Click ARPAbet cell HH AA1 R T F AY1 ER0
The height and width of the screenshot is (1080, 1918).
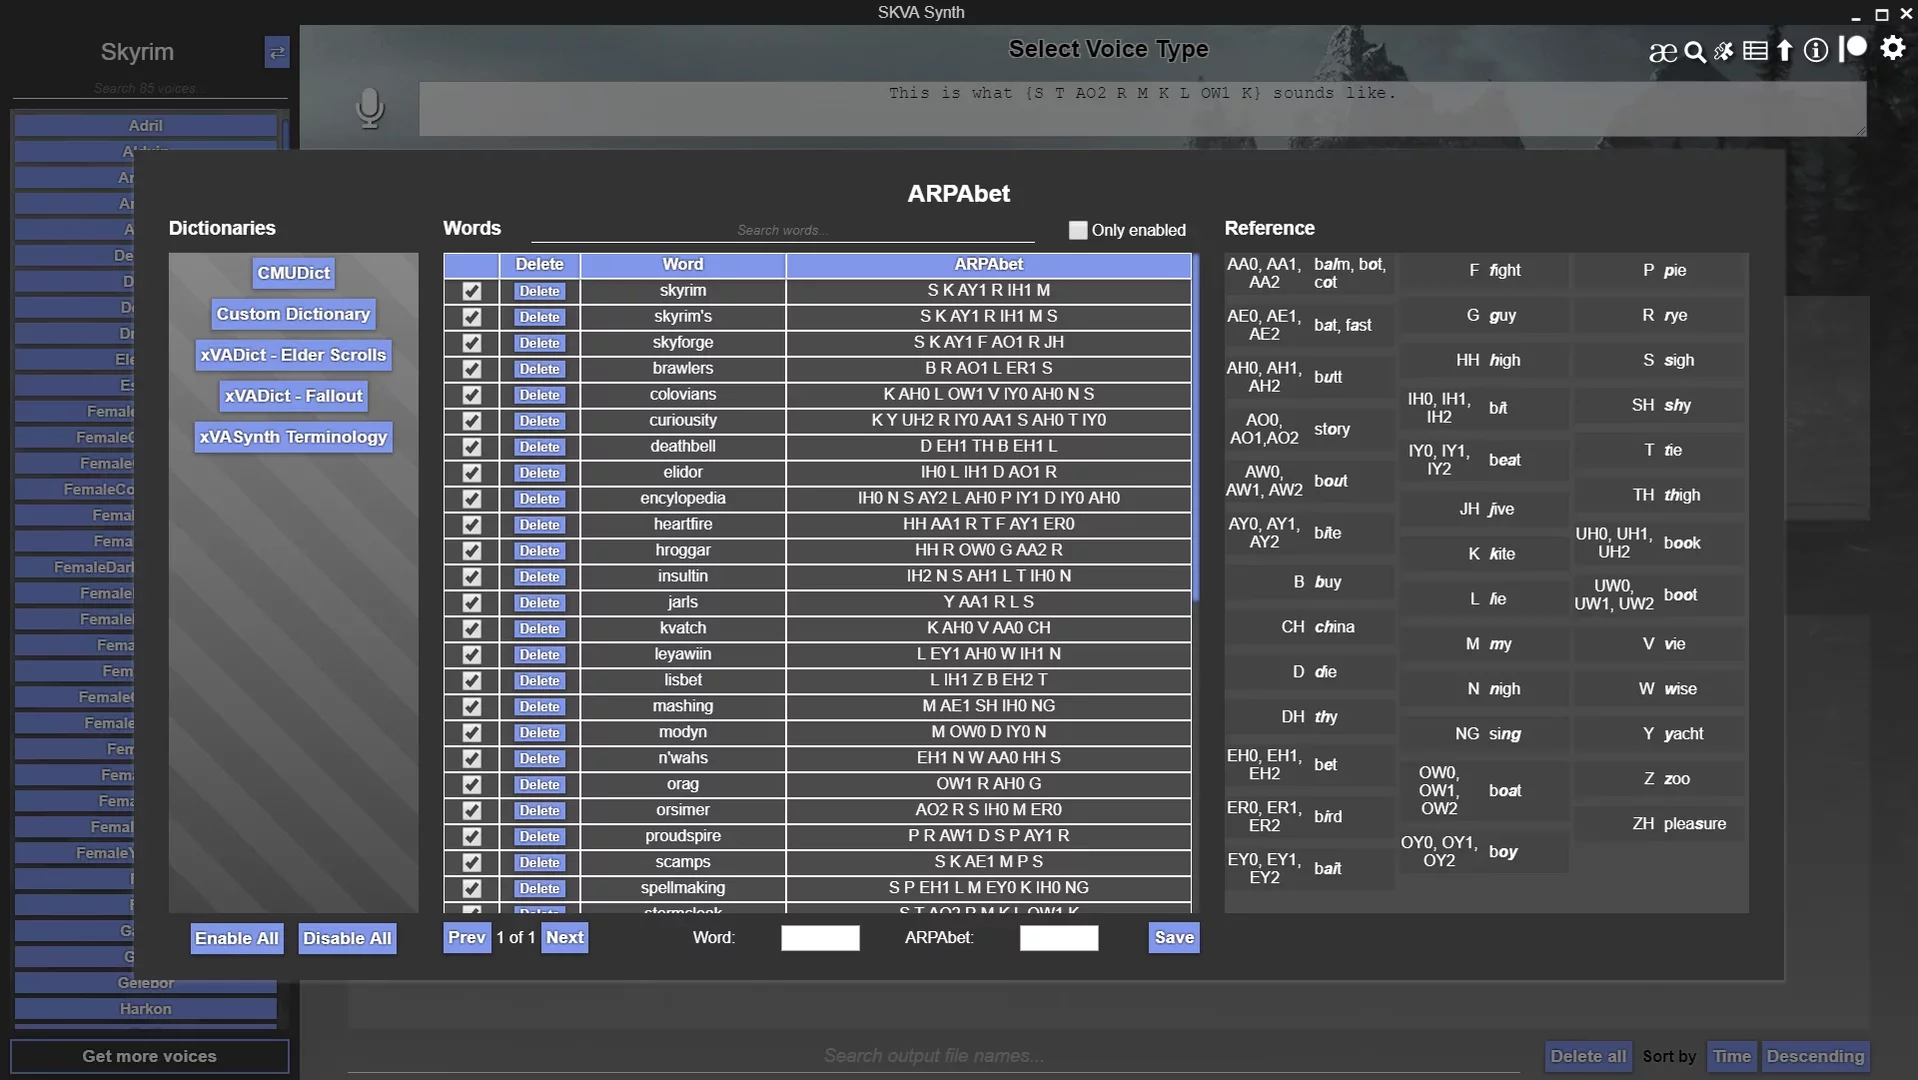(x=988, y=525)
